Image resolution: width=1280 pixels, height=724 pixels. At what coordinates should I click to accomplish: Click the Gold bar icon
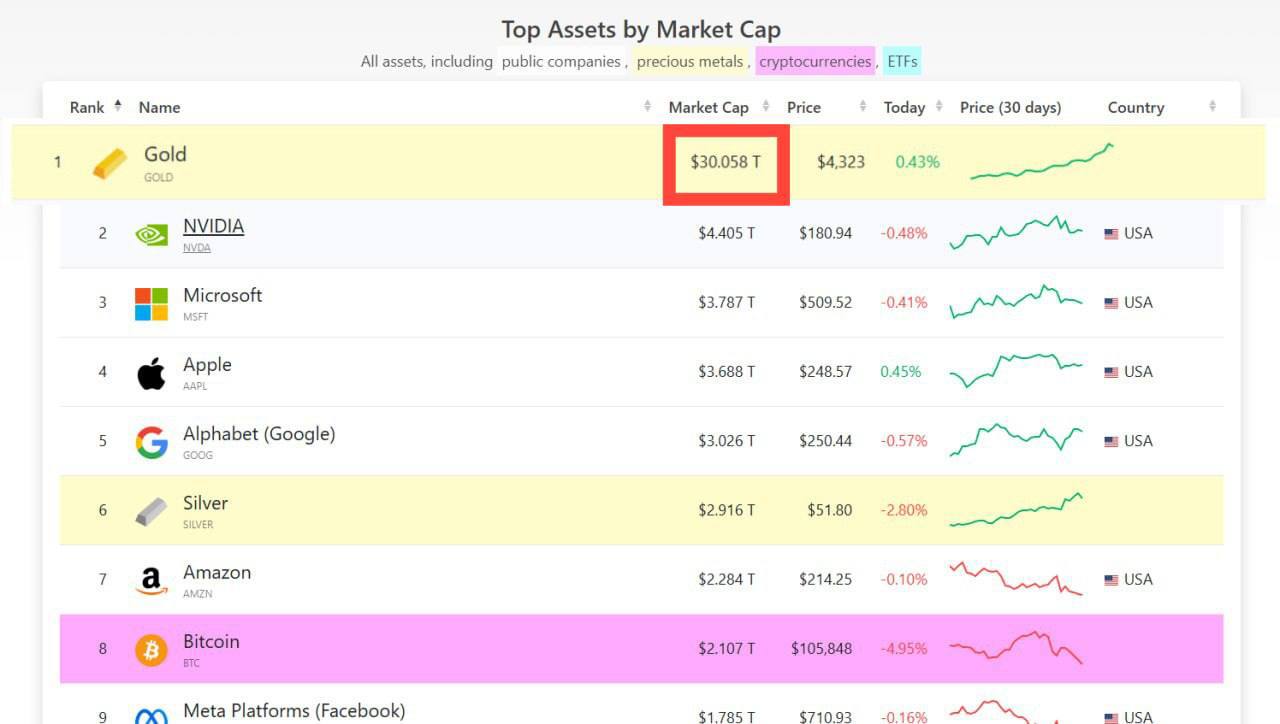[x=110, y=162]
